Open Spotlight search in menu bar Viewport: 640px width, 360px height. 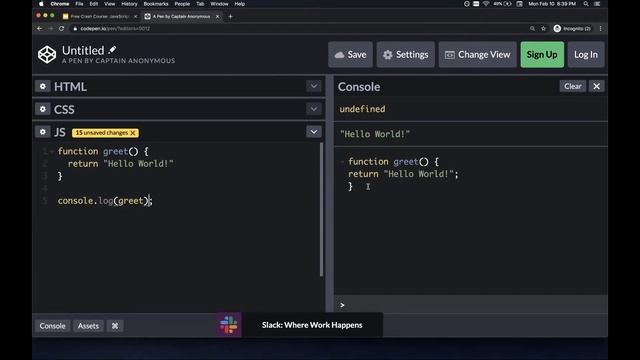tap(586, 4)
